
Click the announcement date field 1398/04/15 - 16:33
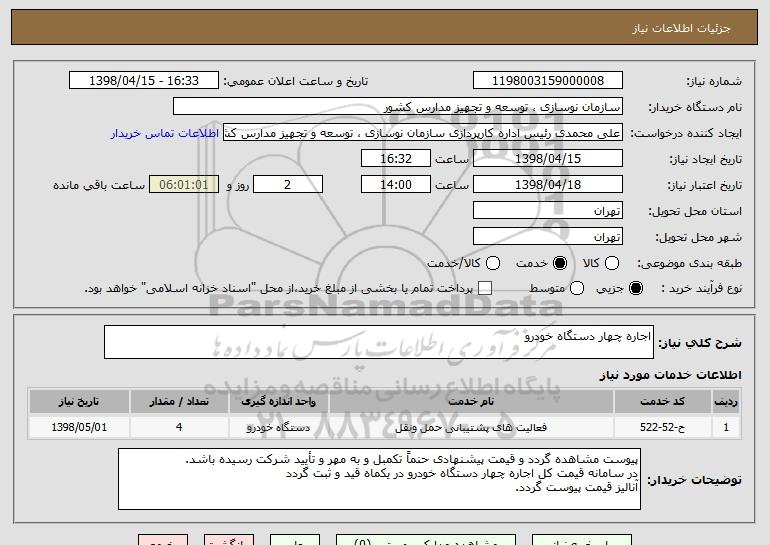144,81
